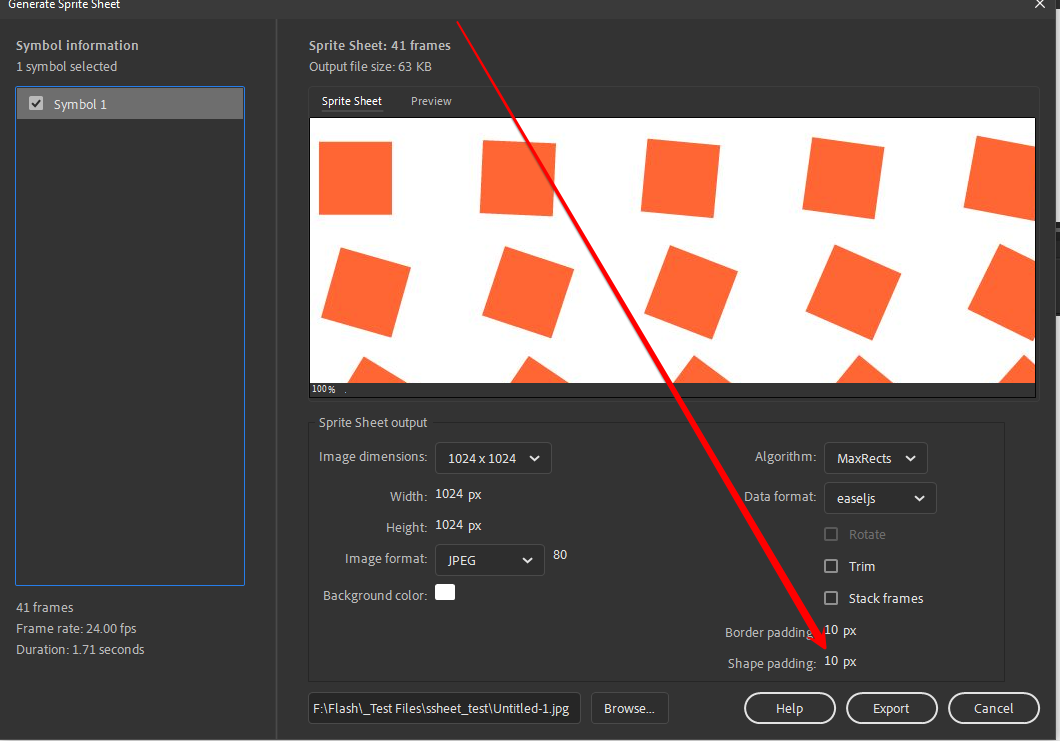This screenshot has width=1060, height=741.
Task: Click the Browse button
Action: [x=629, y=708]
